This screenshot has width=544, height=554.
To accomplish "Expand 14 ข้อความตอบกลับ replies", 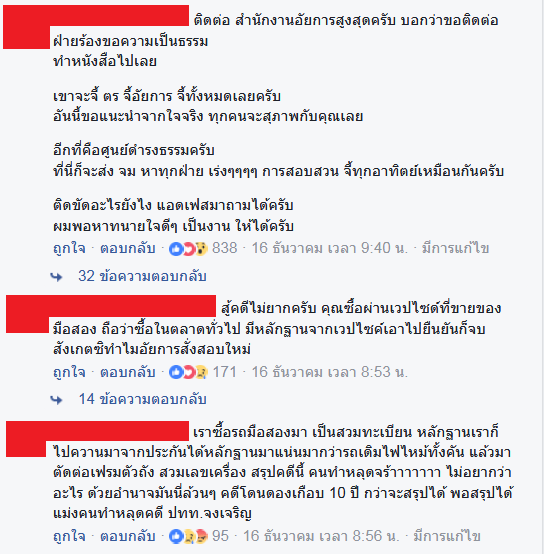I will (x=142, y=399).
